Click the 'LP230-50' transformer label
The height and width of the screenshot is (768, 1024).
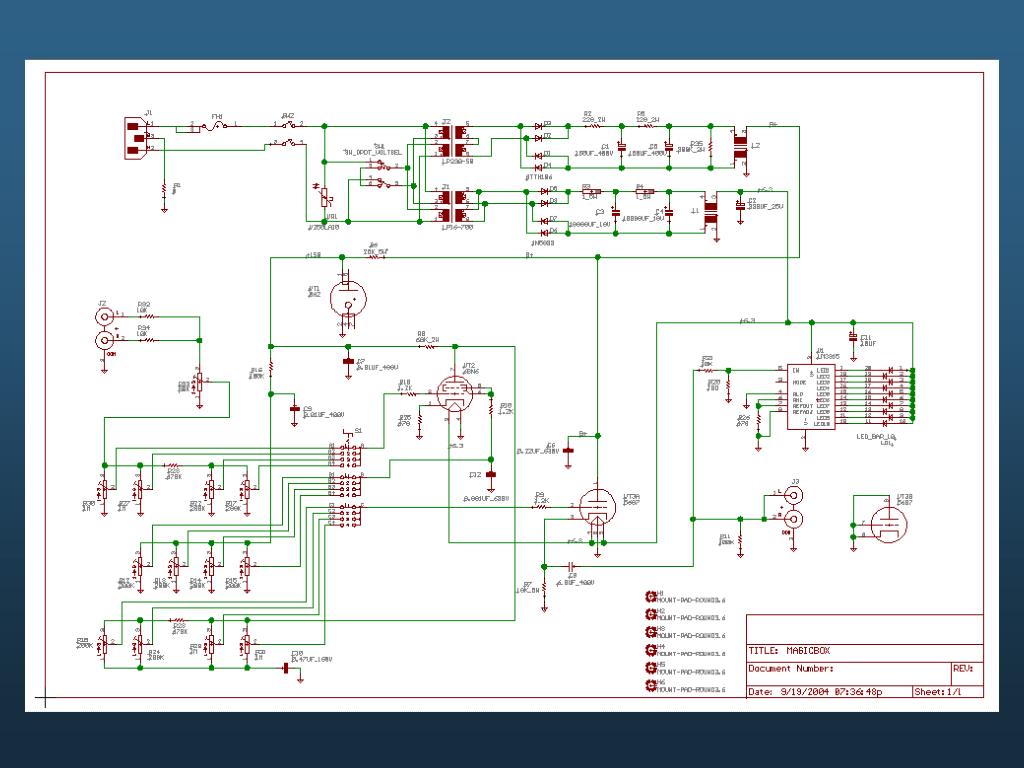tap(457, 161)
